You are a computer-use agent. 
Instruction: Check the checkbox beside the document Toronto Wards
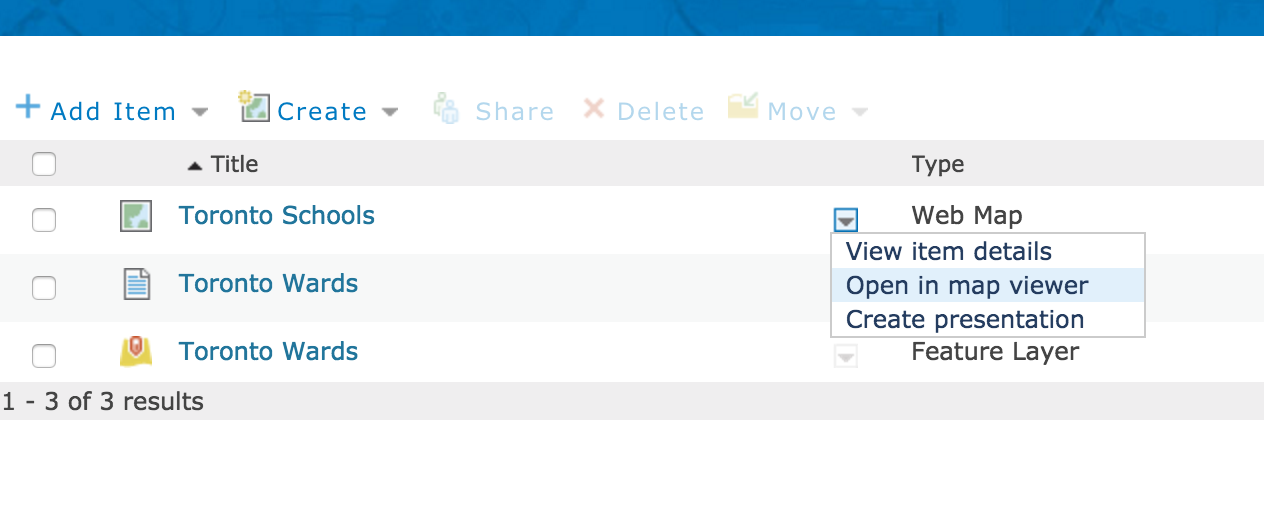44,288
